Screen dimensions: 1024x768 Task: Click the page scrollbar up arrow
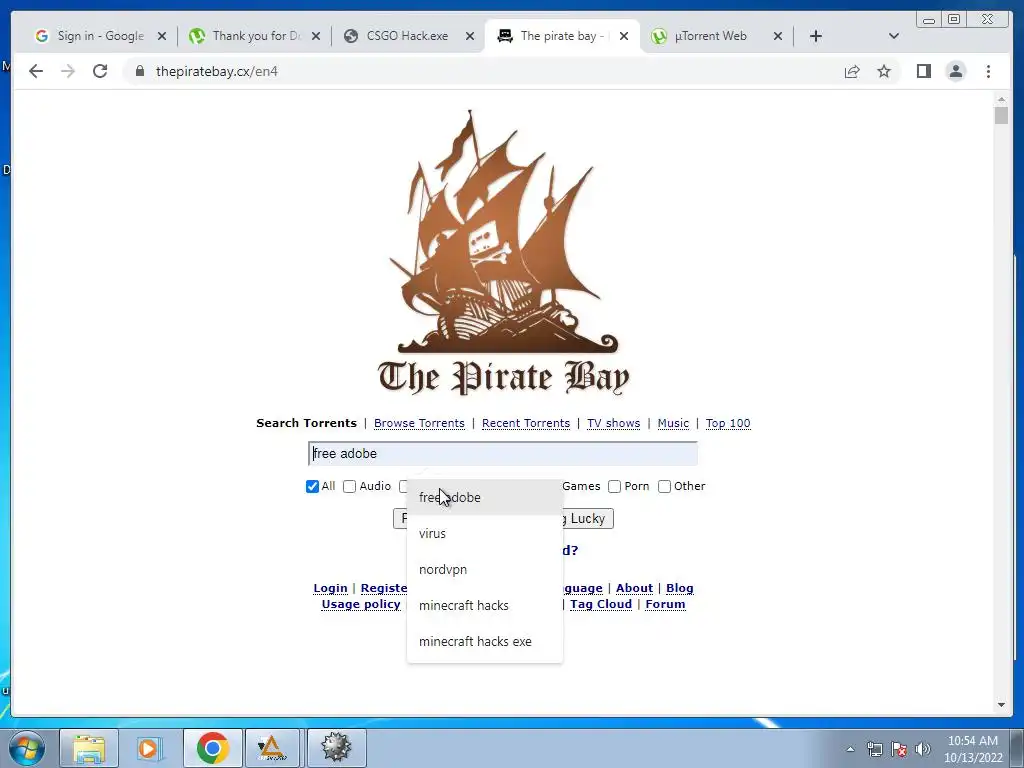[x=1001, y=99]
